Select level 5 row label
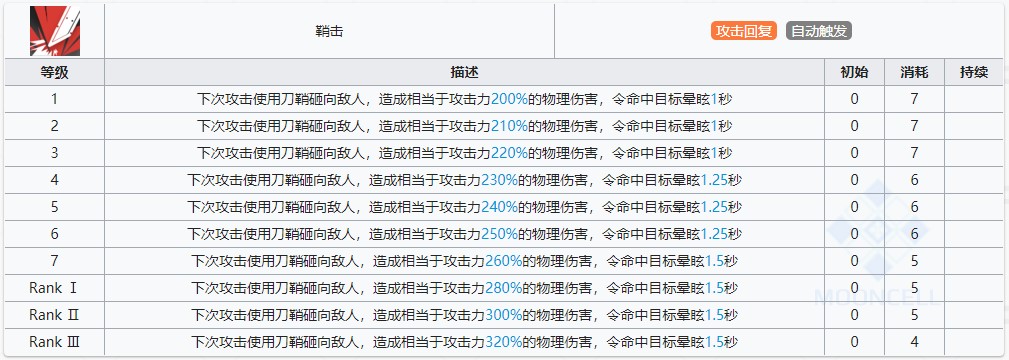Screen dimensions: 1009x360 click(55, 207)
